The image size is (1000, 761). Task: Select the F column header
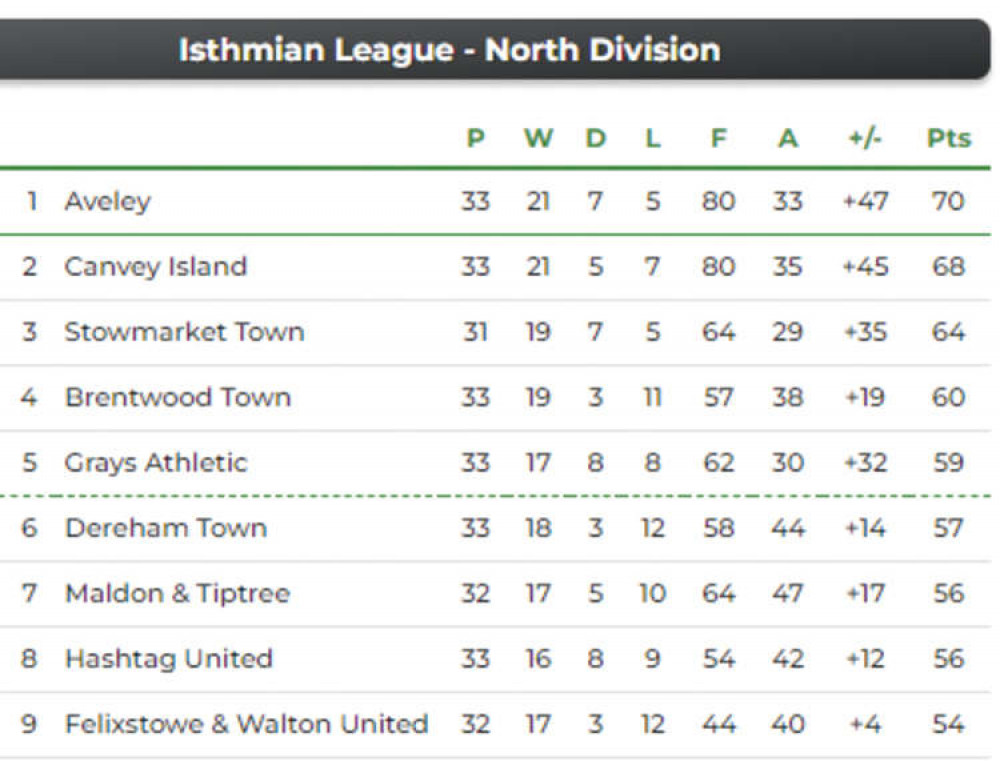[719, 138]
